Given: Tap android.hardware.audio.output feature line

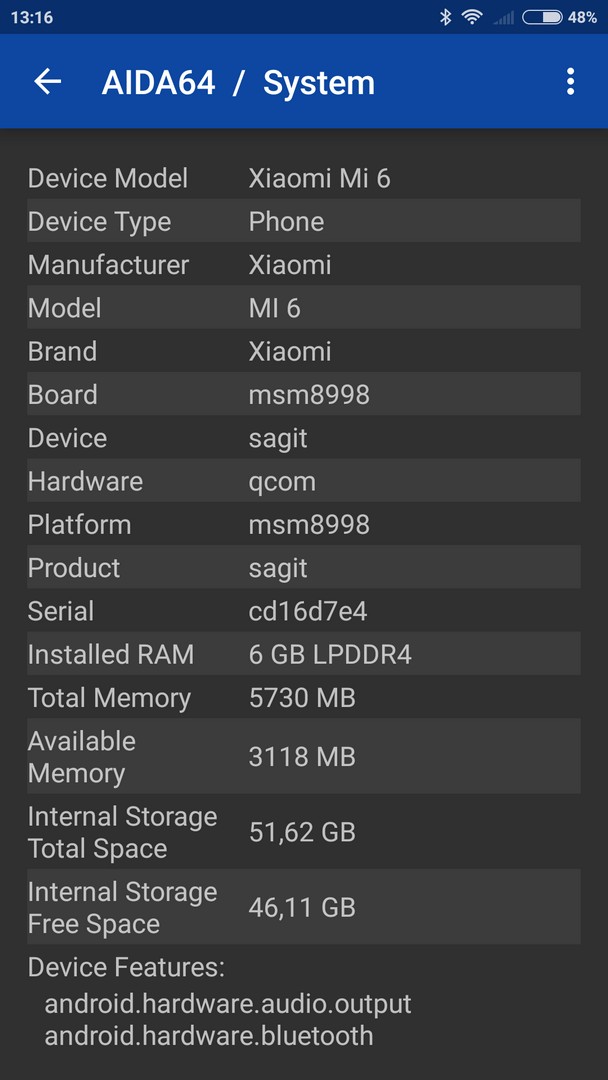Looking at the screenshot, I should [x=228, y=1003].
